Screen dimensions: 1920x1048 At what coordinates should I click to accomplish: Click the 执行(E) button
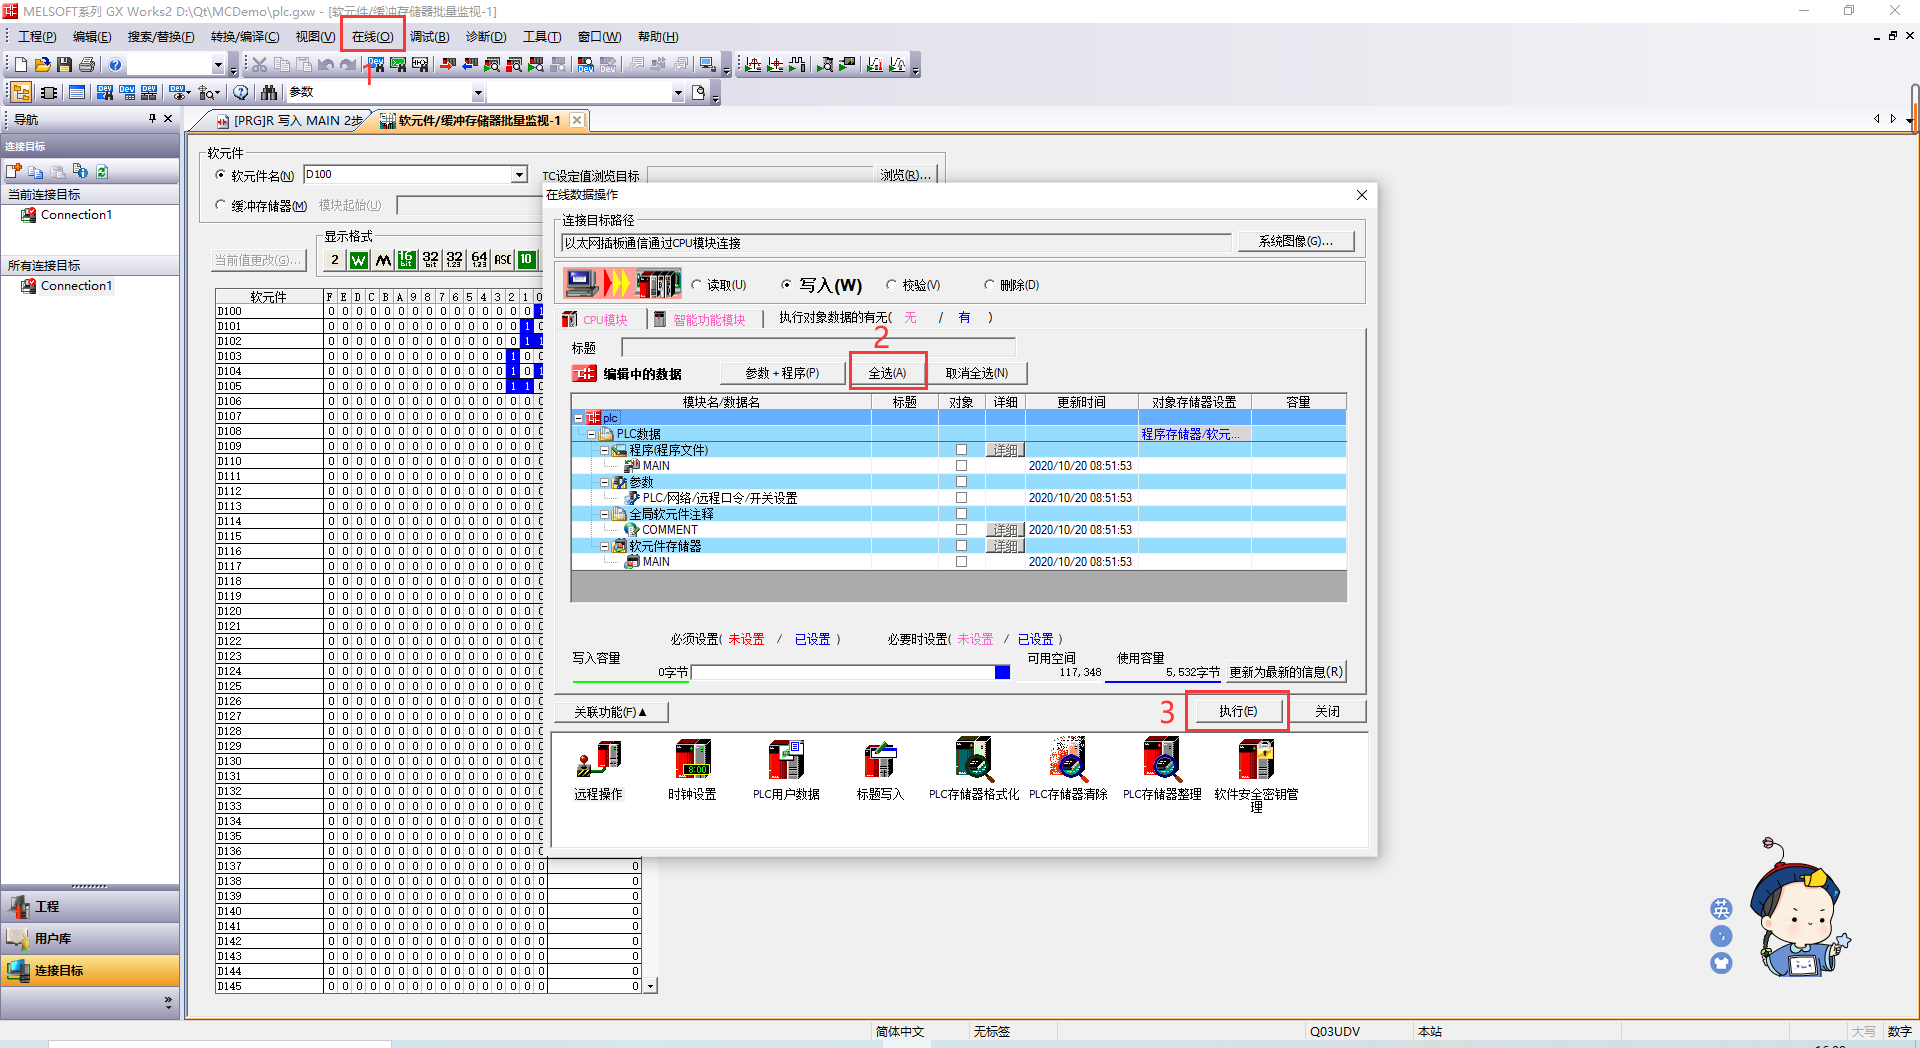click(x=1236, y=710)
